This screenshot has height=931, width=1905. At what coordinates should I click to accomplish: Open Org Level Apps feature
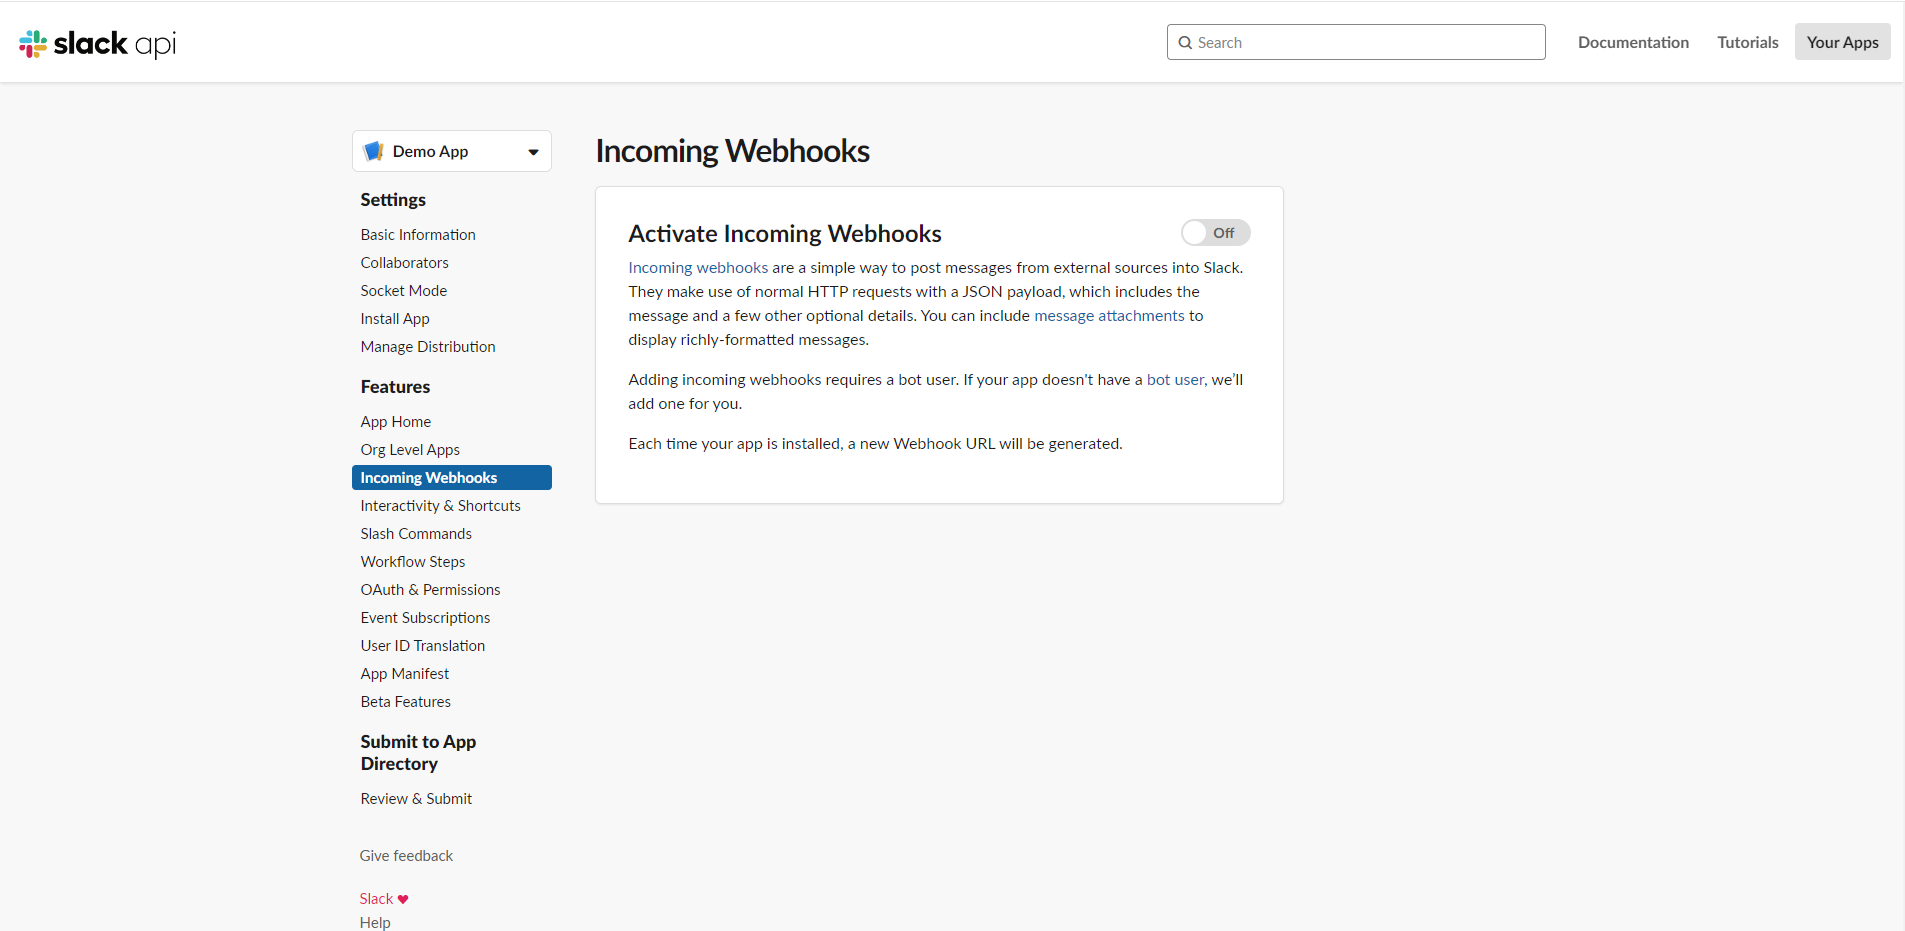(410, 449)
